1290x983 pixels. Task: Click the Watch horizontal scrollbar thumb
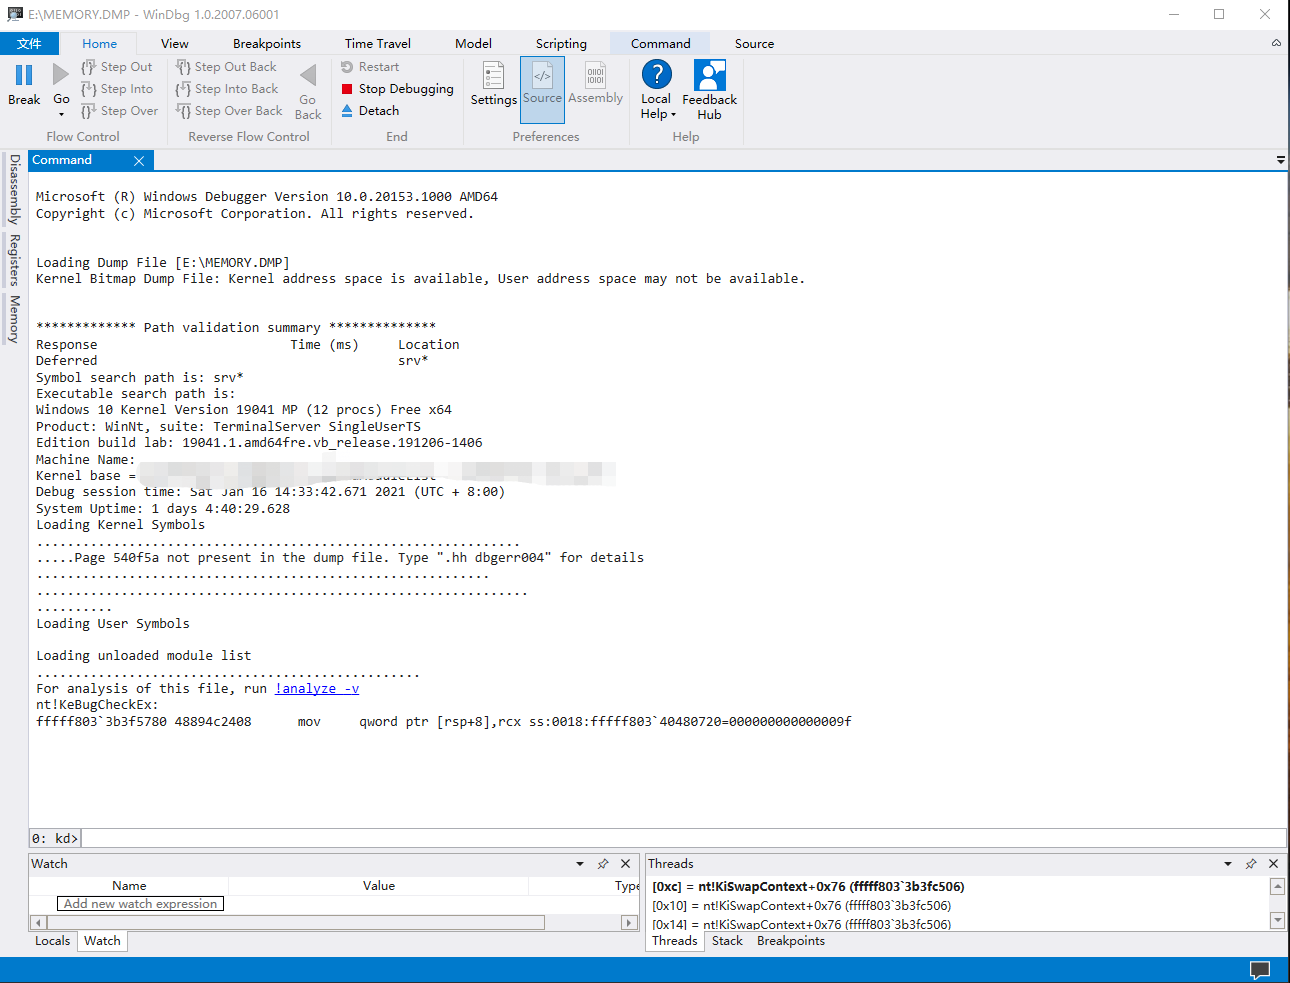tap(295, 922)
